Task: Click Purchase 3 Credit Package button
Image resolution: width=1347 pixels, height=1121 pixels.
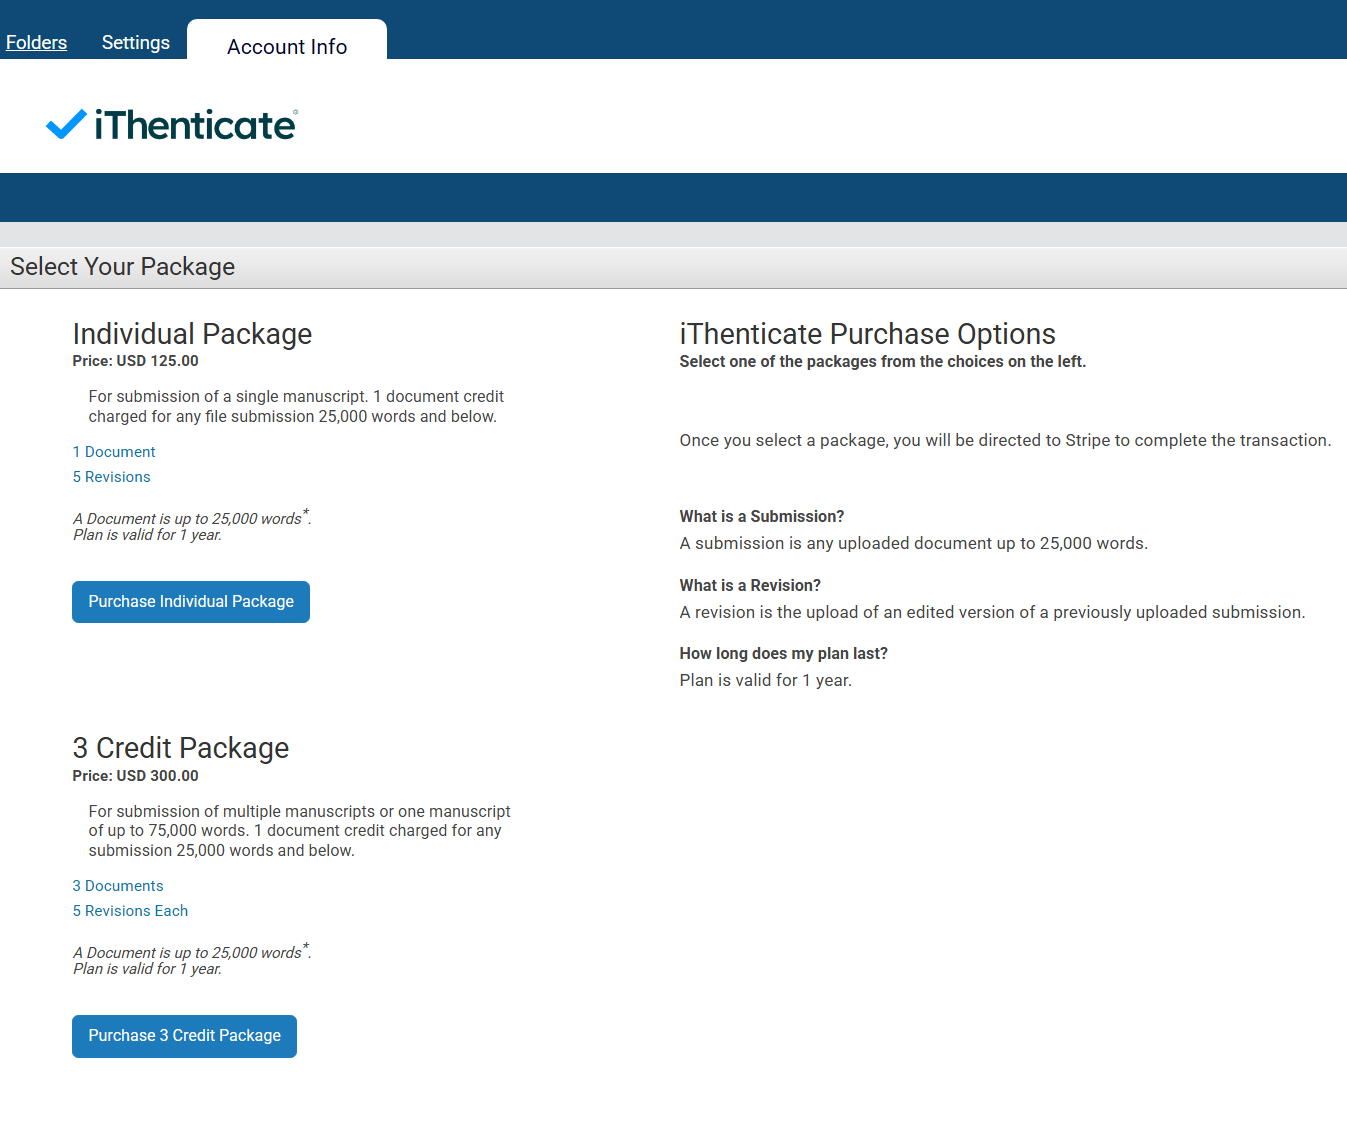Action: click(184, 1036)
